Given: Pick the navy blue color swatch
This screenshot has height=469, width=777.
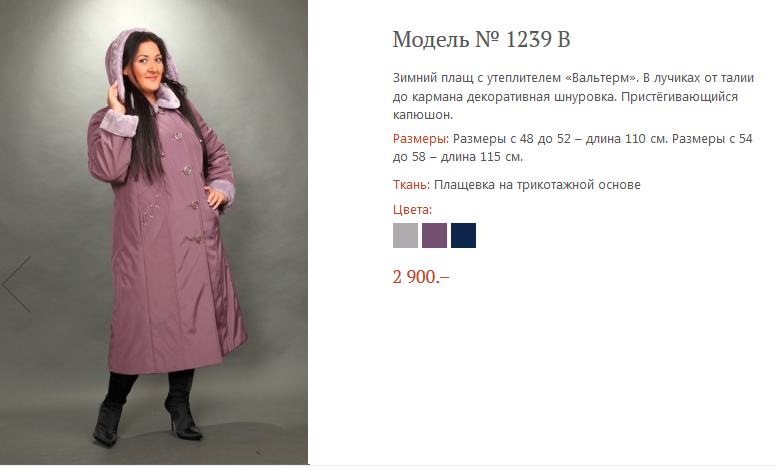Looking at the screenshot, I should pos(463,235).
